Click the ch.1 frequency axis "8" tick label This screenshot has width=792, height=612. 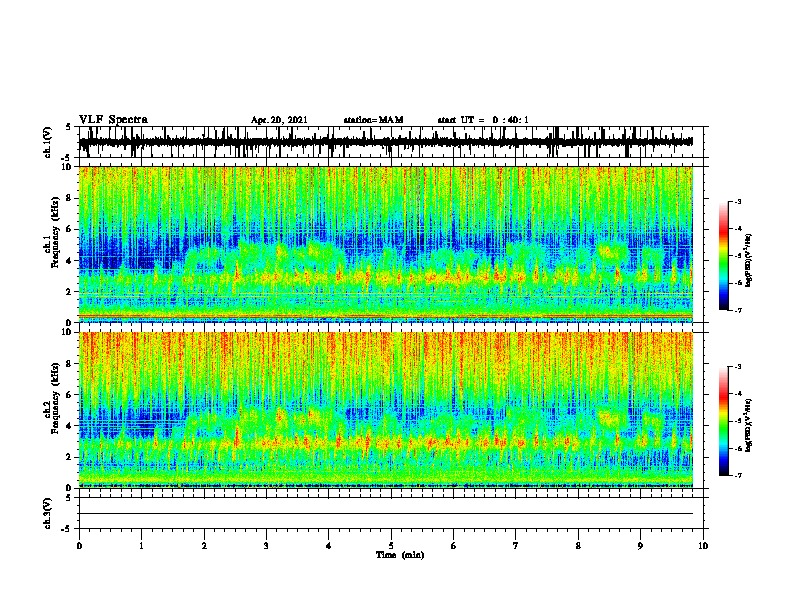click(70, 198)
